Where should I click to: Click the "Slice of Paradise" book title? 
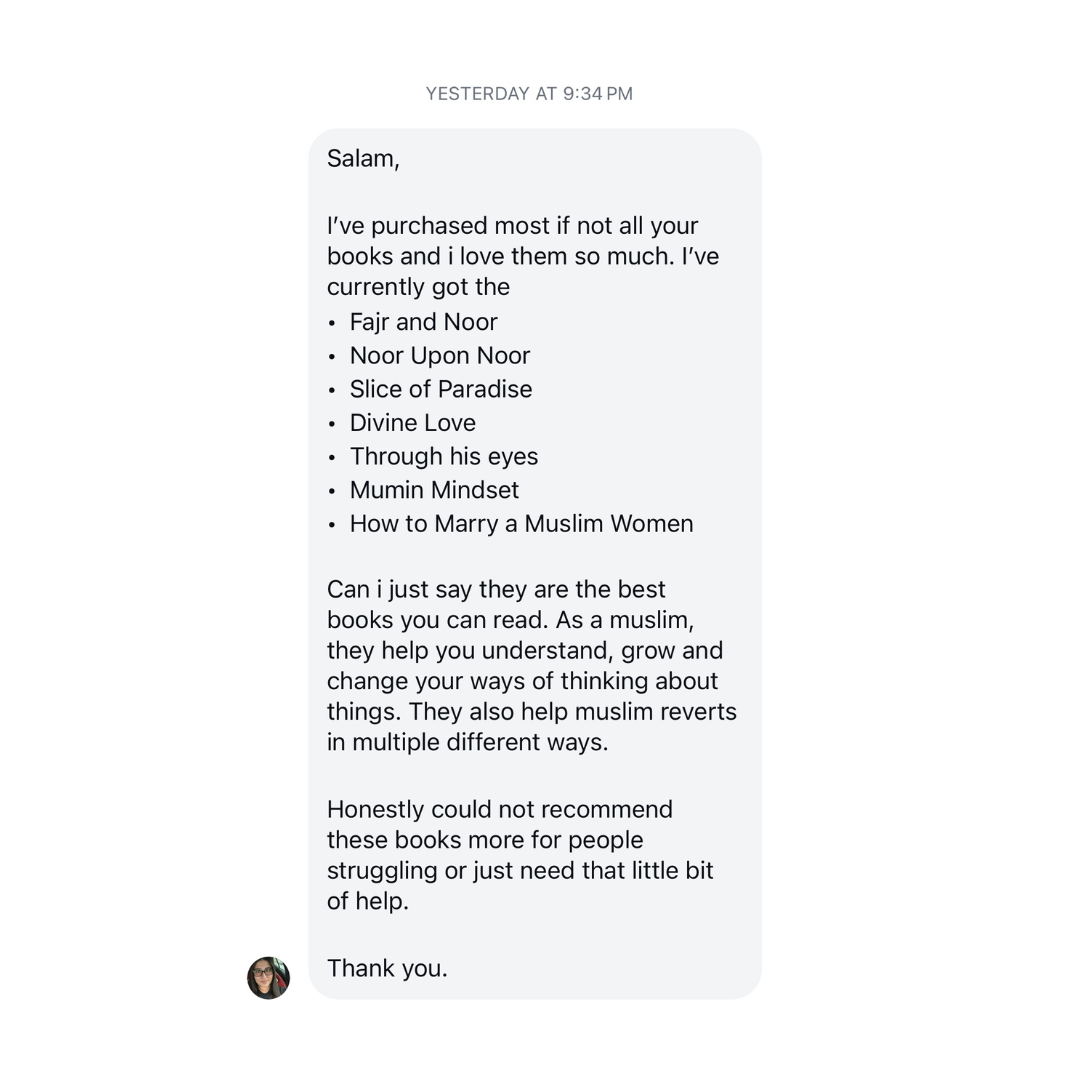[x=440, y=389]
